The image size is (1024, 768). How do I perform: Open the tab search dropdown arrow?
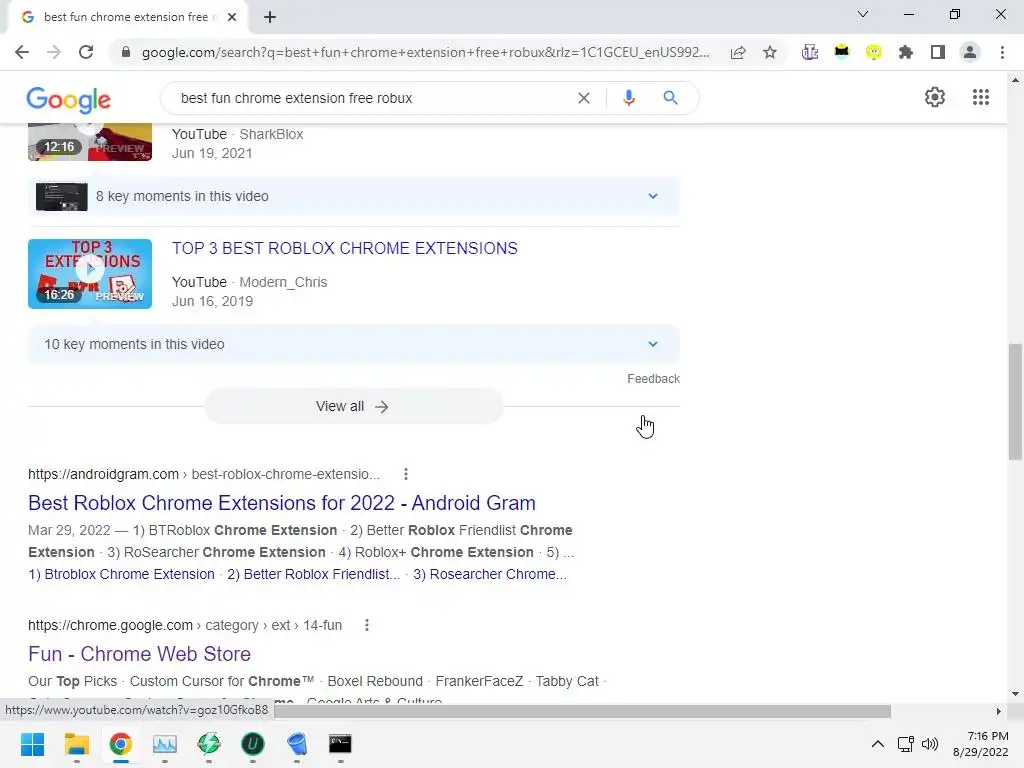pos(863,14)
